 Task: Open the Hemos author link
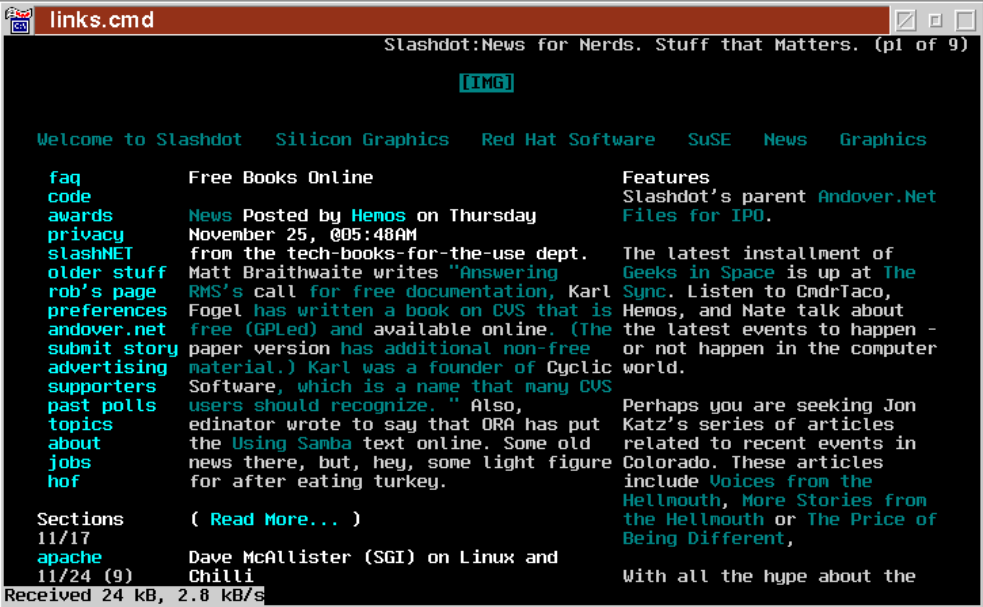(x=378, y=216)
